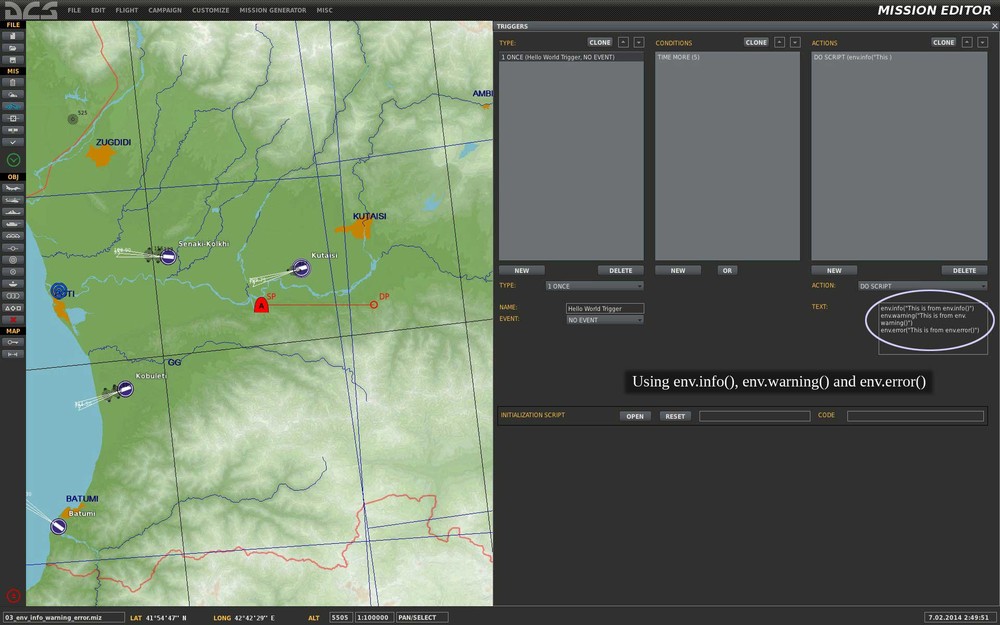Select the airplane group tool under OBJ
This screenshot has width=1000, height=625.
coord(13,188)
